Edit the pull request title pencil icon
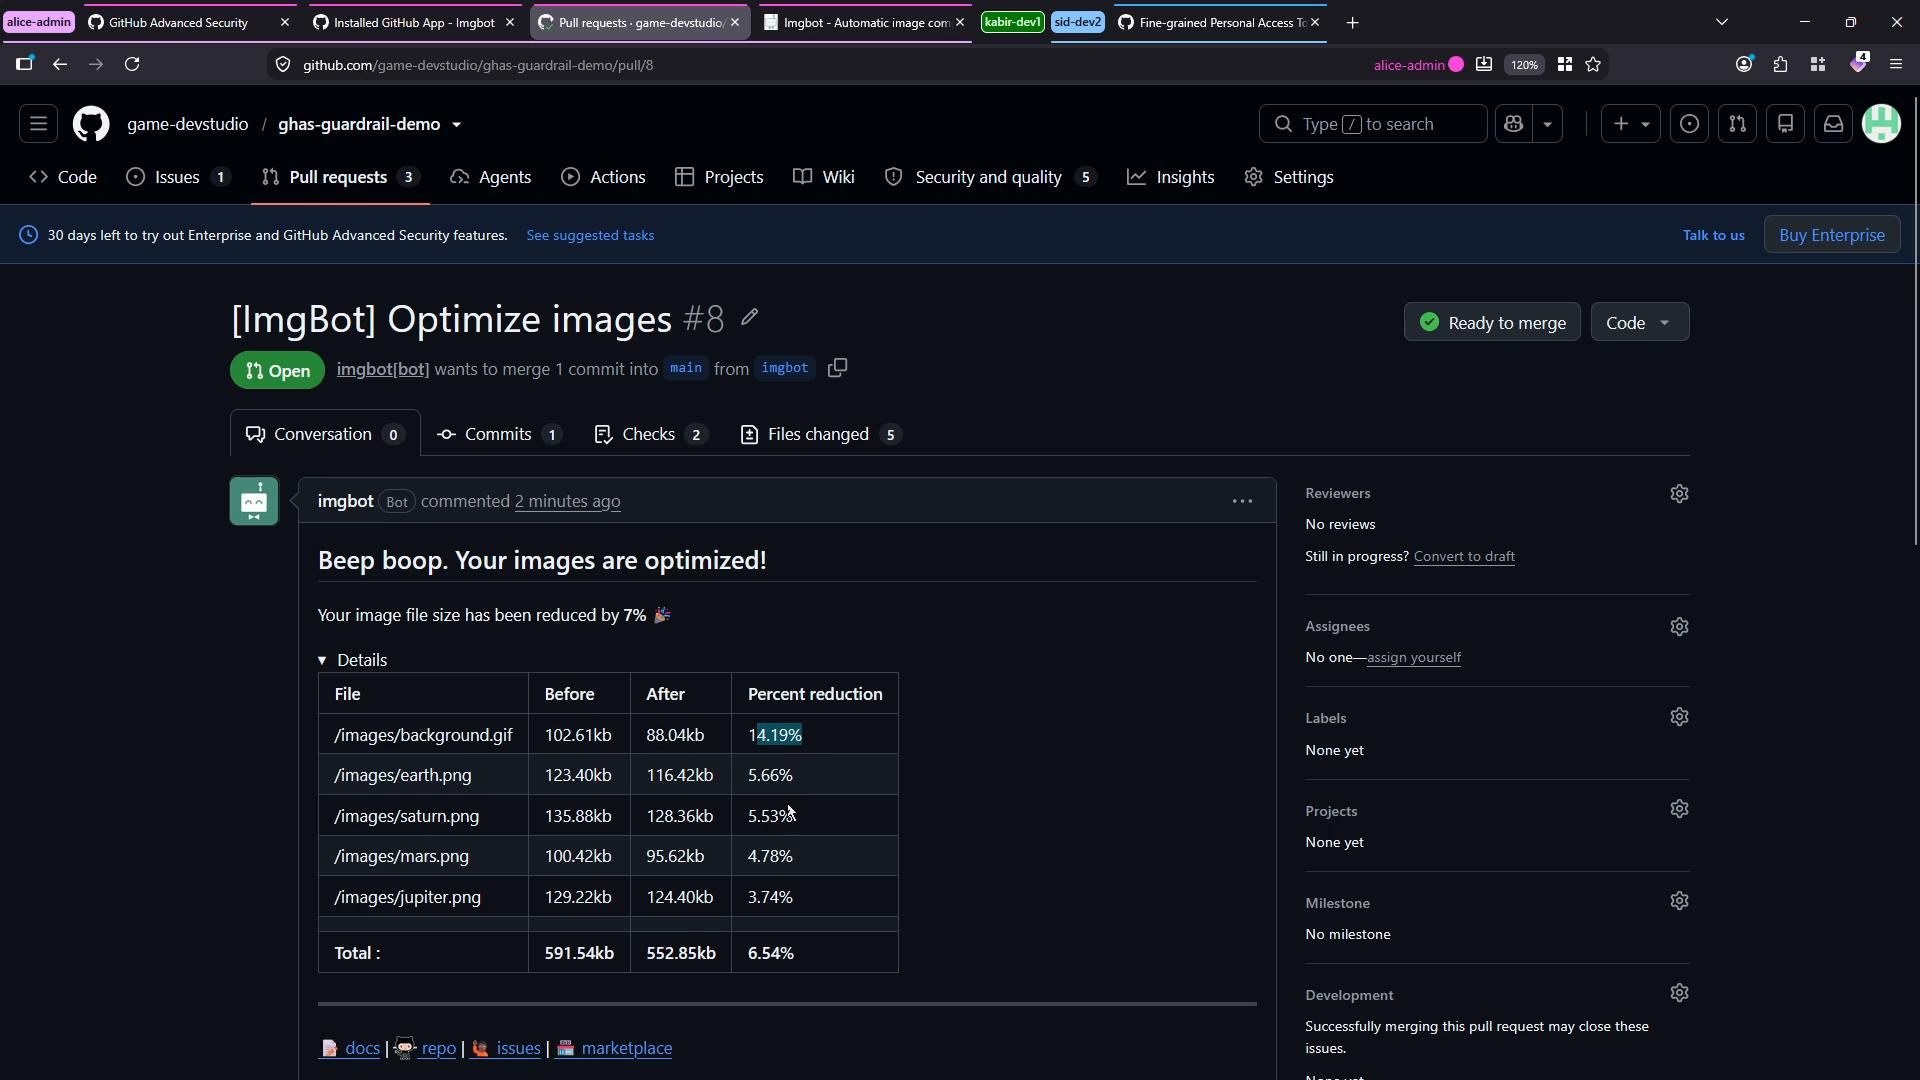Image resolution: width=1920 pixels, height=1080 pixels. point(749,318)
